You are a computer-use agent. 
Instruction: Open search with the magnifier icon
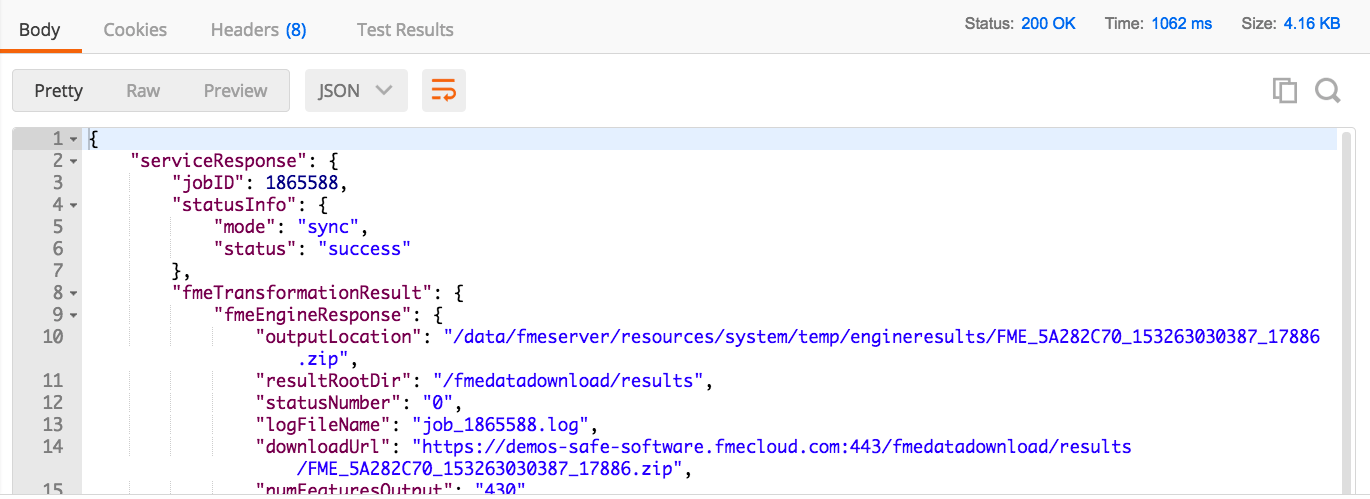1327,91
